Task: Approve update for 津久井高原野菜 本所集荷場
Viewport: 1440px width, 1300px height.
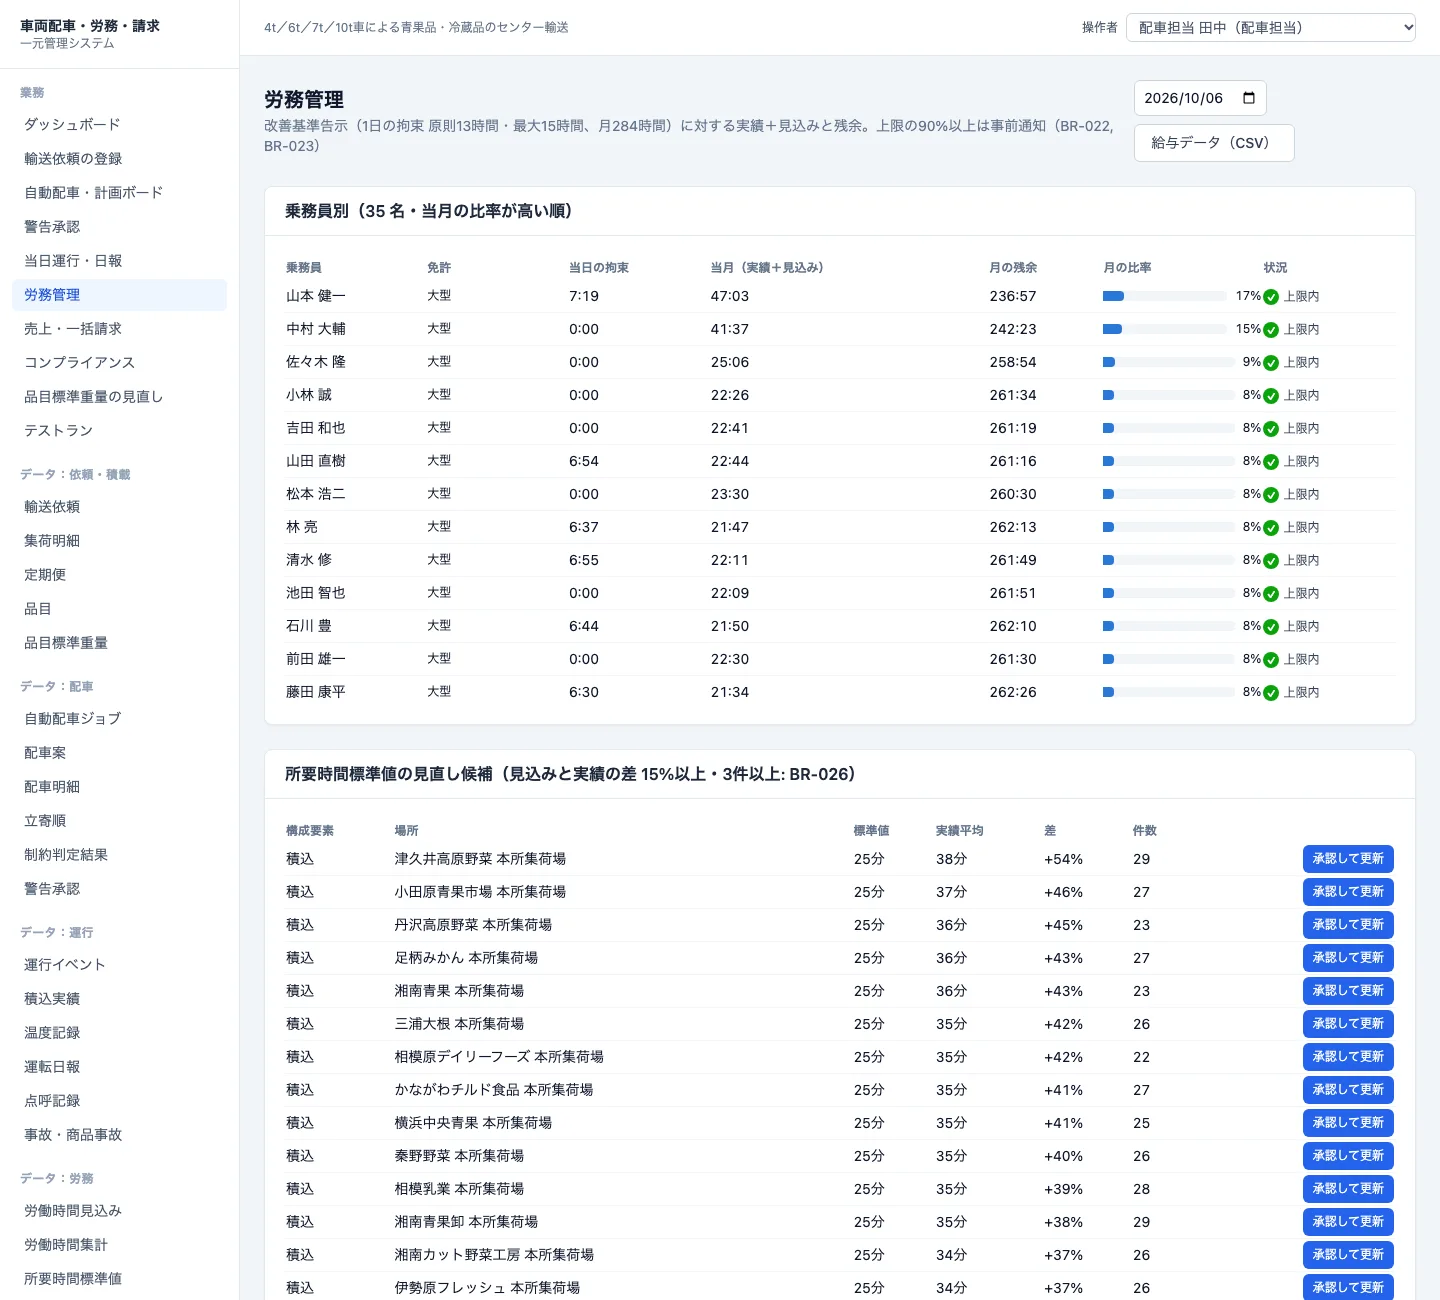Action: point(1348,859)
